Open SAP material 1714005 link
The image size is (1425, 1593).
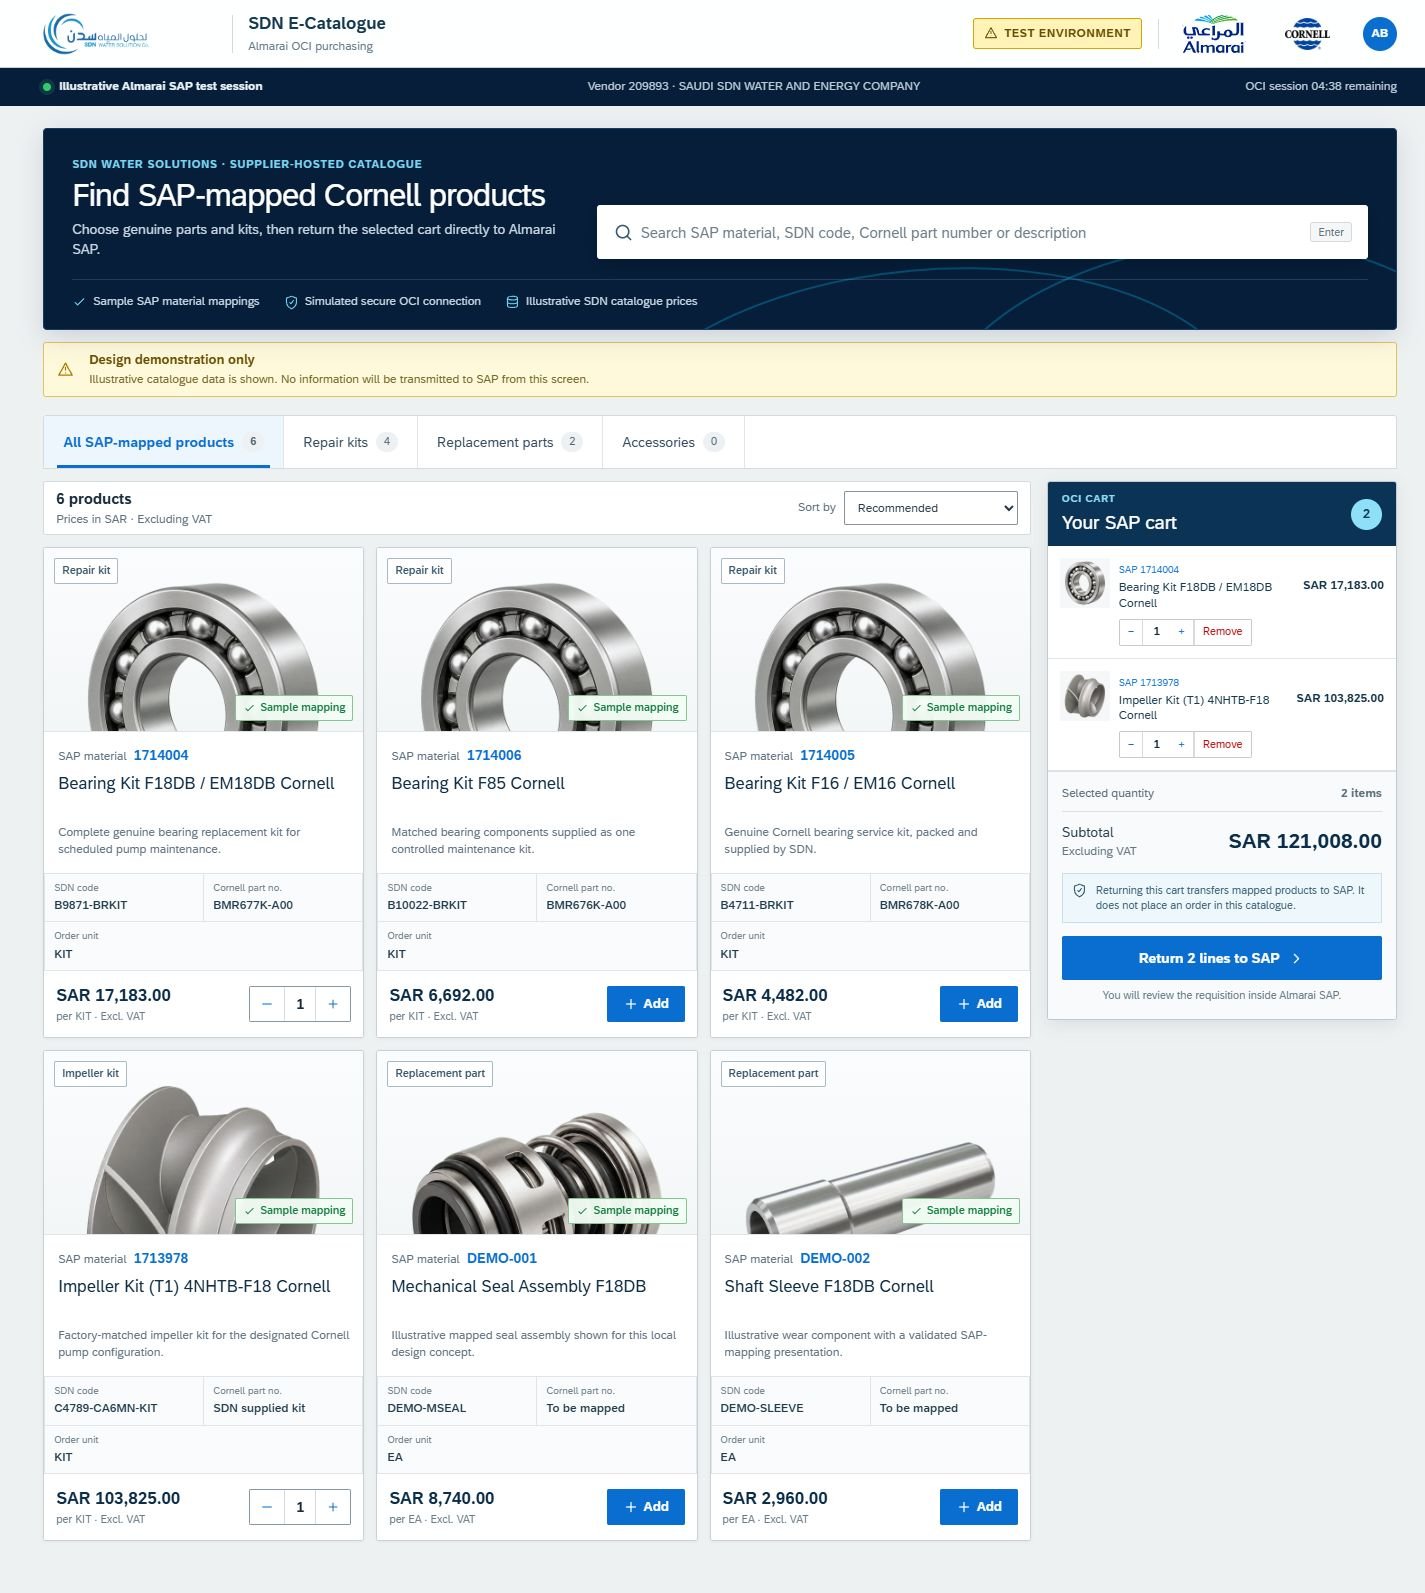coord(827,756)
